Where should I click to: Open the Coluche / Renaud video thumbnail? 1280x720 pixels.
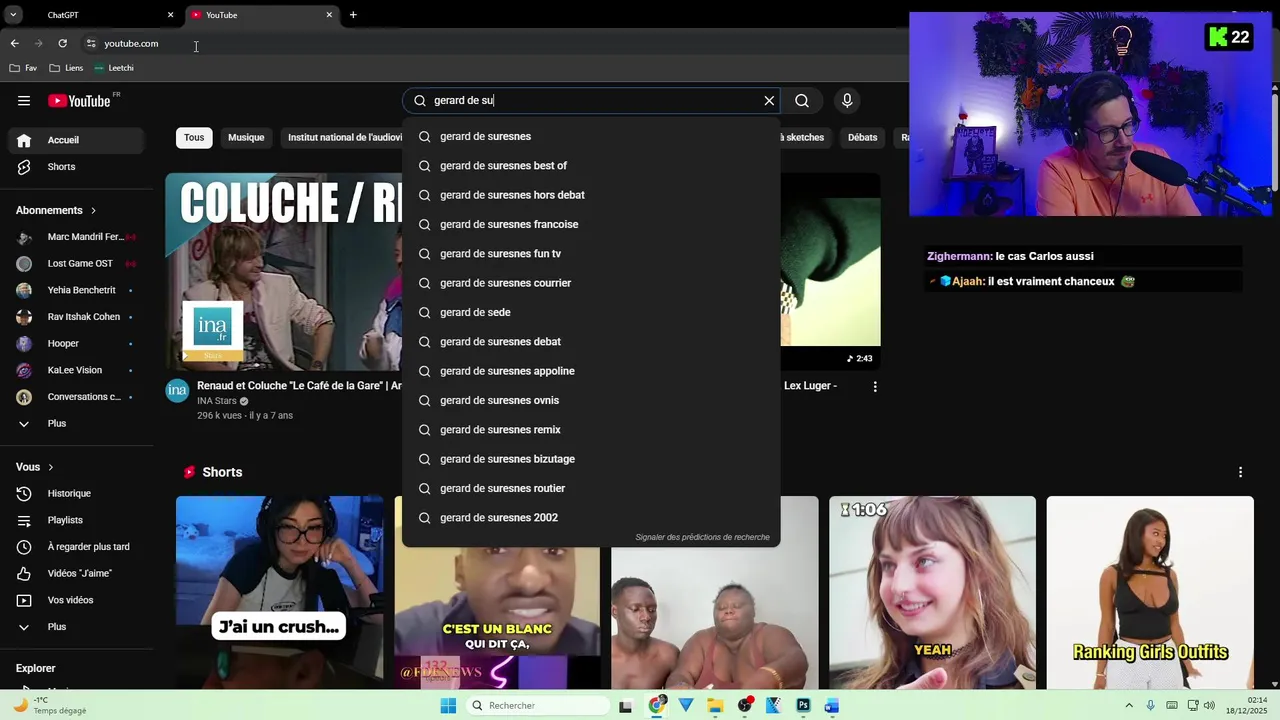[284, 272]
